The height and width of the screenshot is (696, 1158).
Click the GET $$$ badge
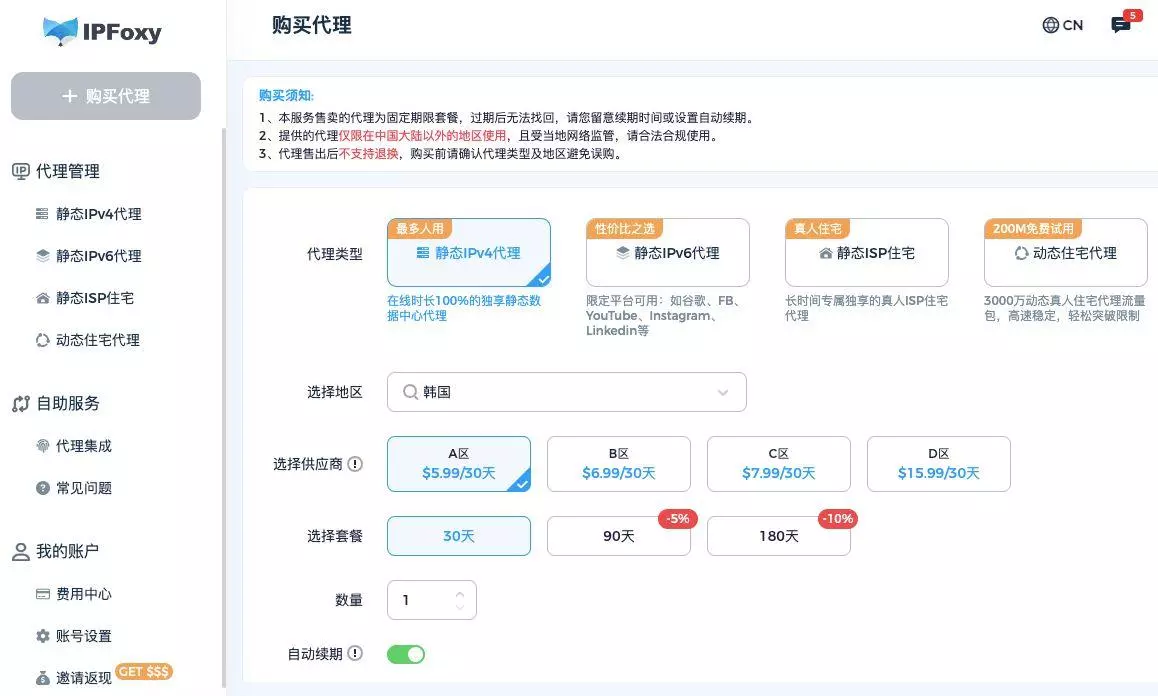click(144, 672)
